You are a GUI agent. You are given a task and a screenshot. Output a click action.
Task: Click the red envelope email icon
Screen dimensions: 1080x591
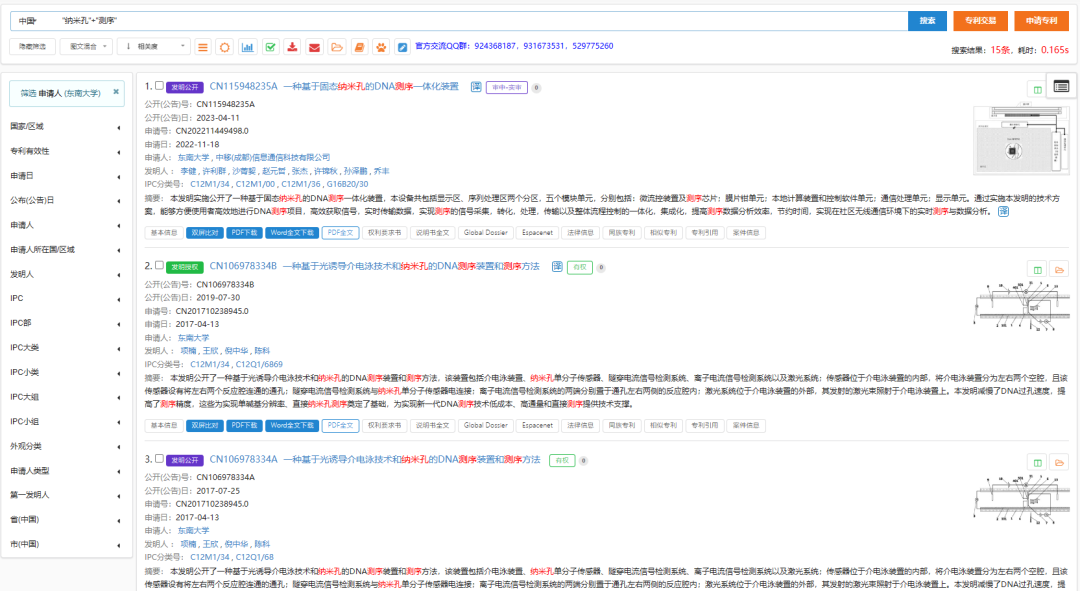(314, 47)
